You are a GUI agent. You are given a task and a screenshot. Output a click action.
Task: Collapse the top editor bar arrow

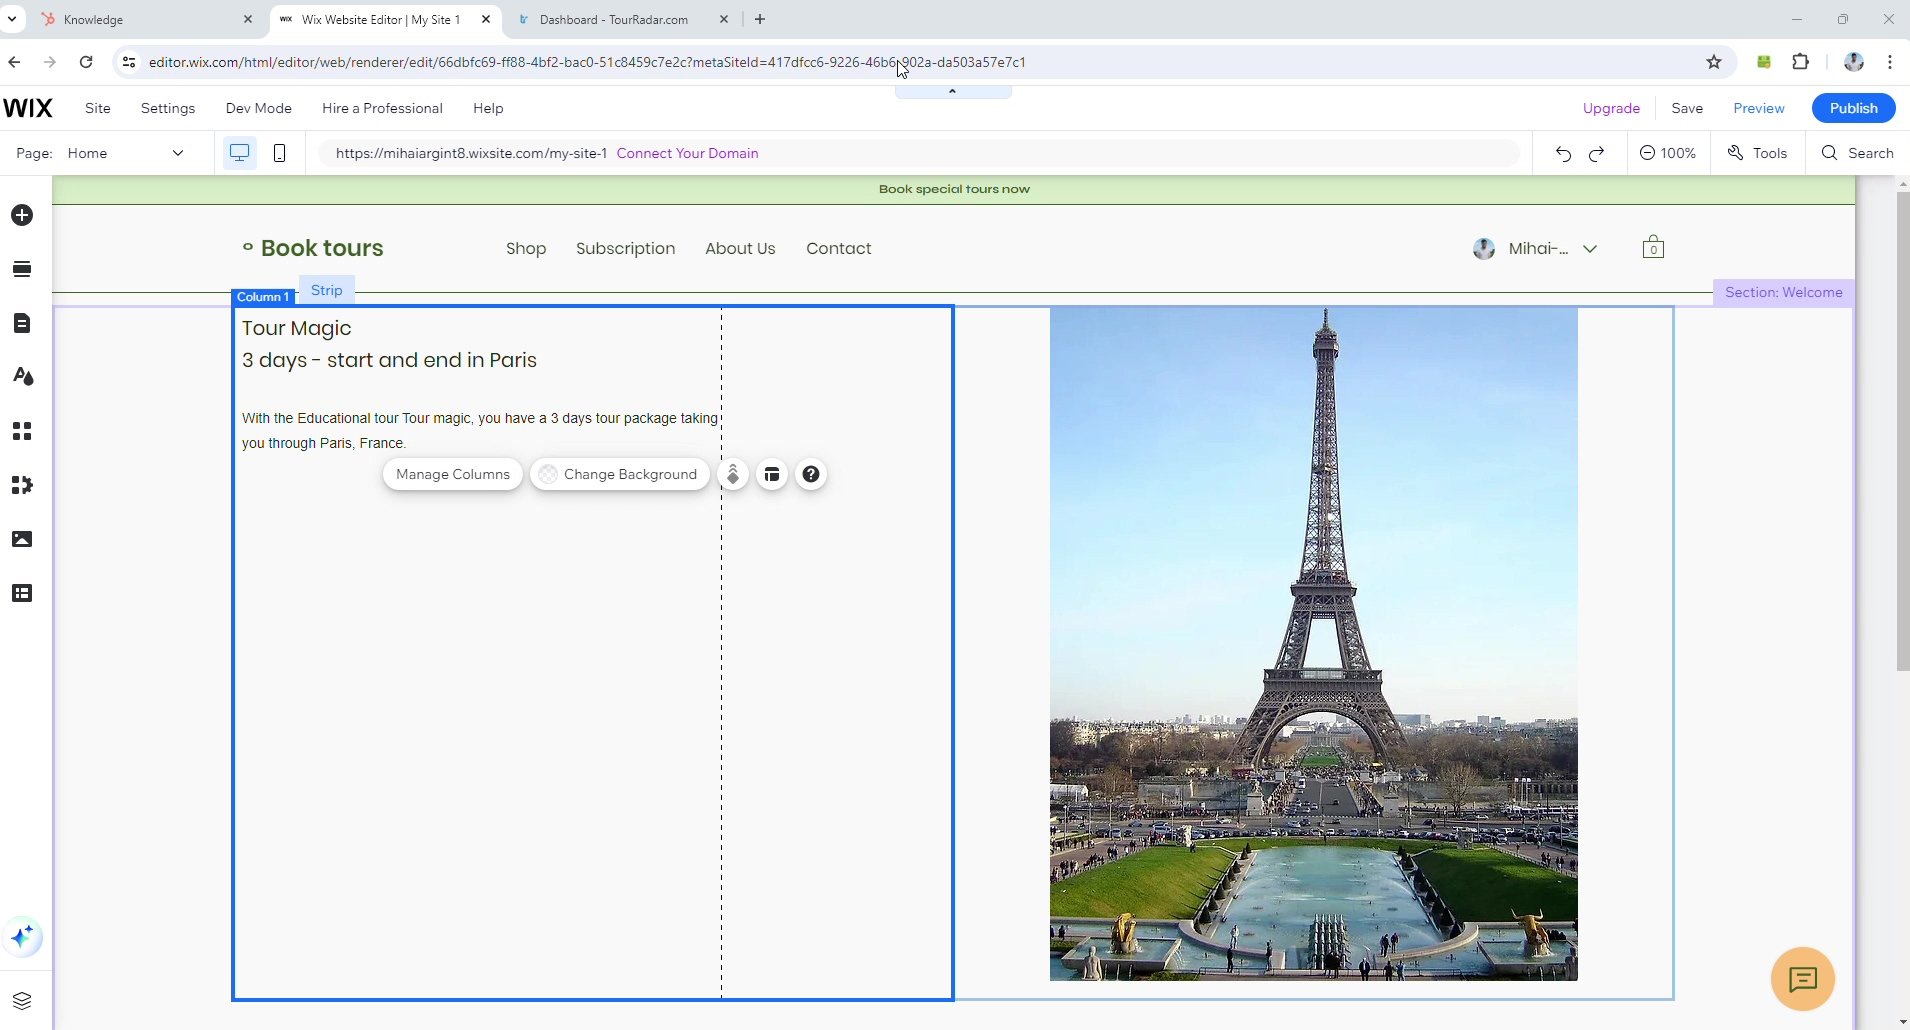[952, 91]
